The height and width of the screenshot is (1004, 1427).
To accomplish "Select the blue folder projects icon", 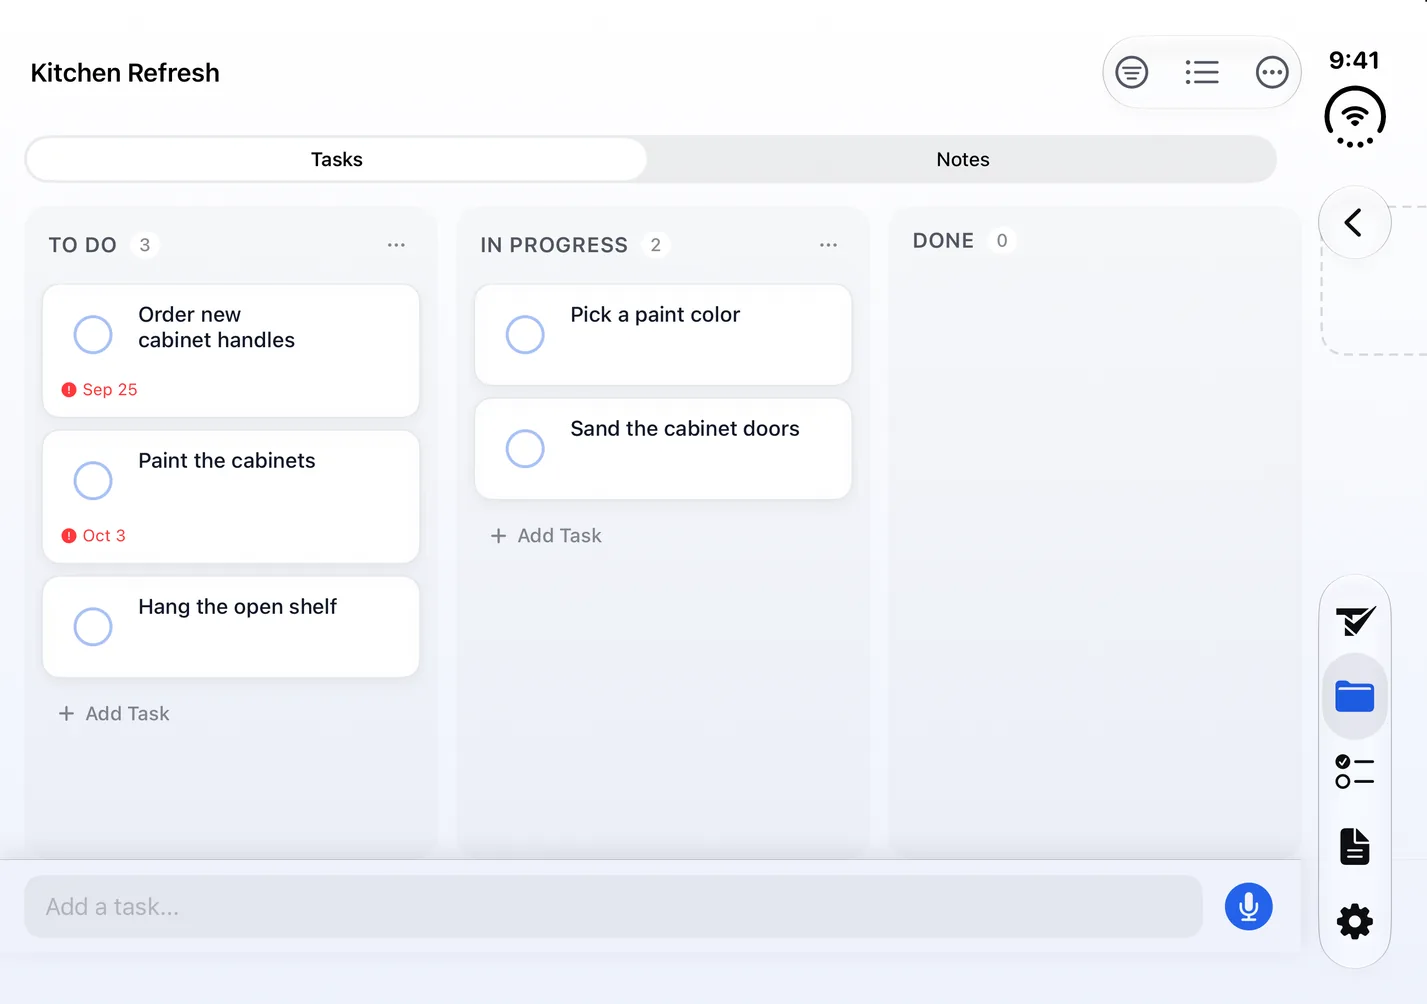I will 1355,696.
